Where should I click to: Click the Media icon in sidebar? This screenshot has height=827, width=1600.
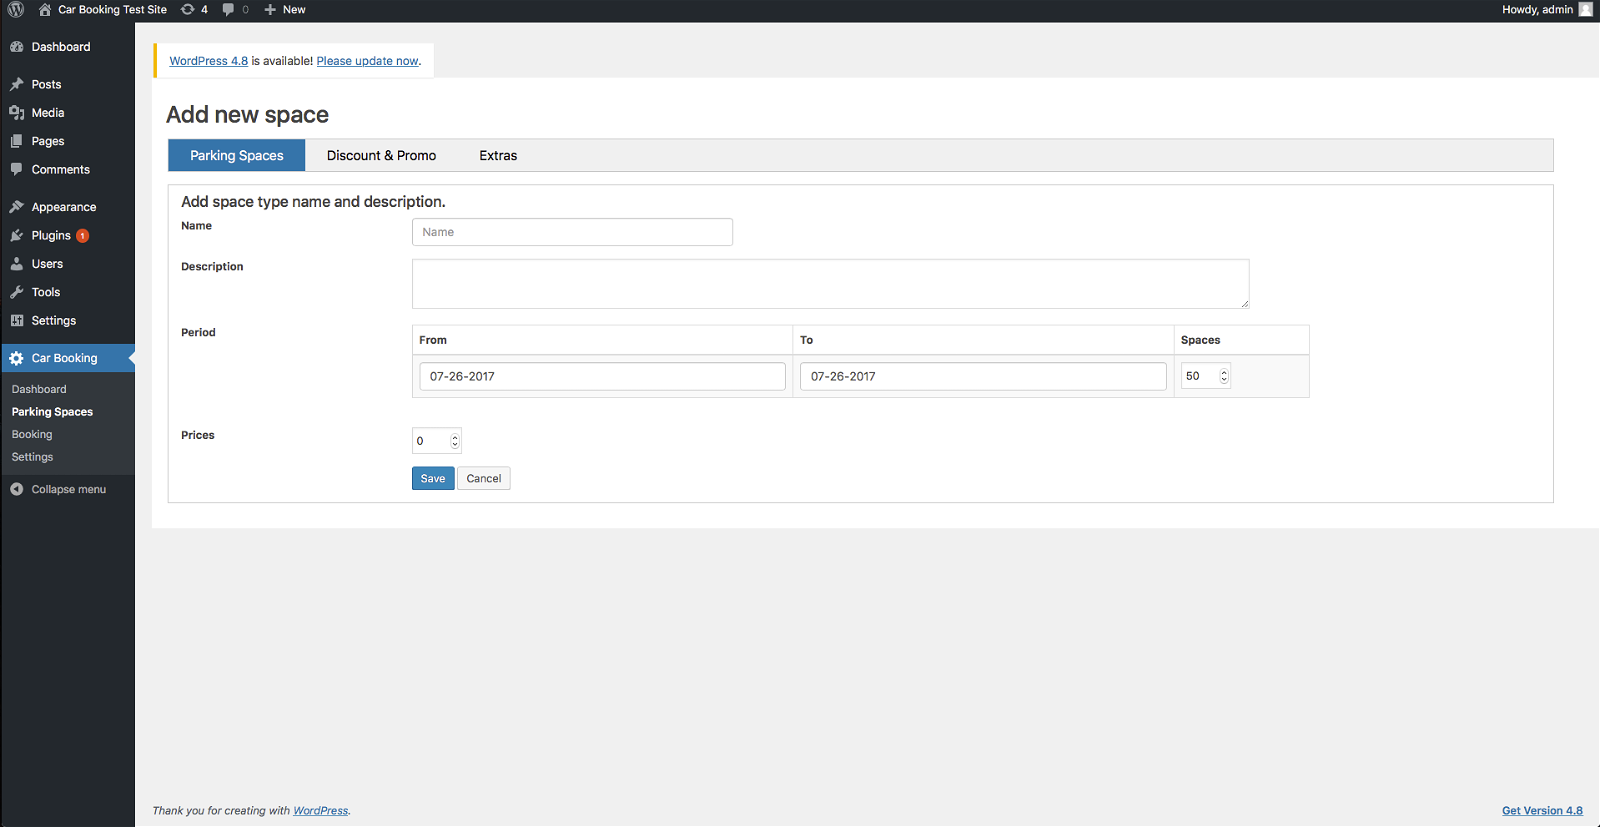(x=17, y=113)
